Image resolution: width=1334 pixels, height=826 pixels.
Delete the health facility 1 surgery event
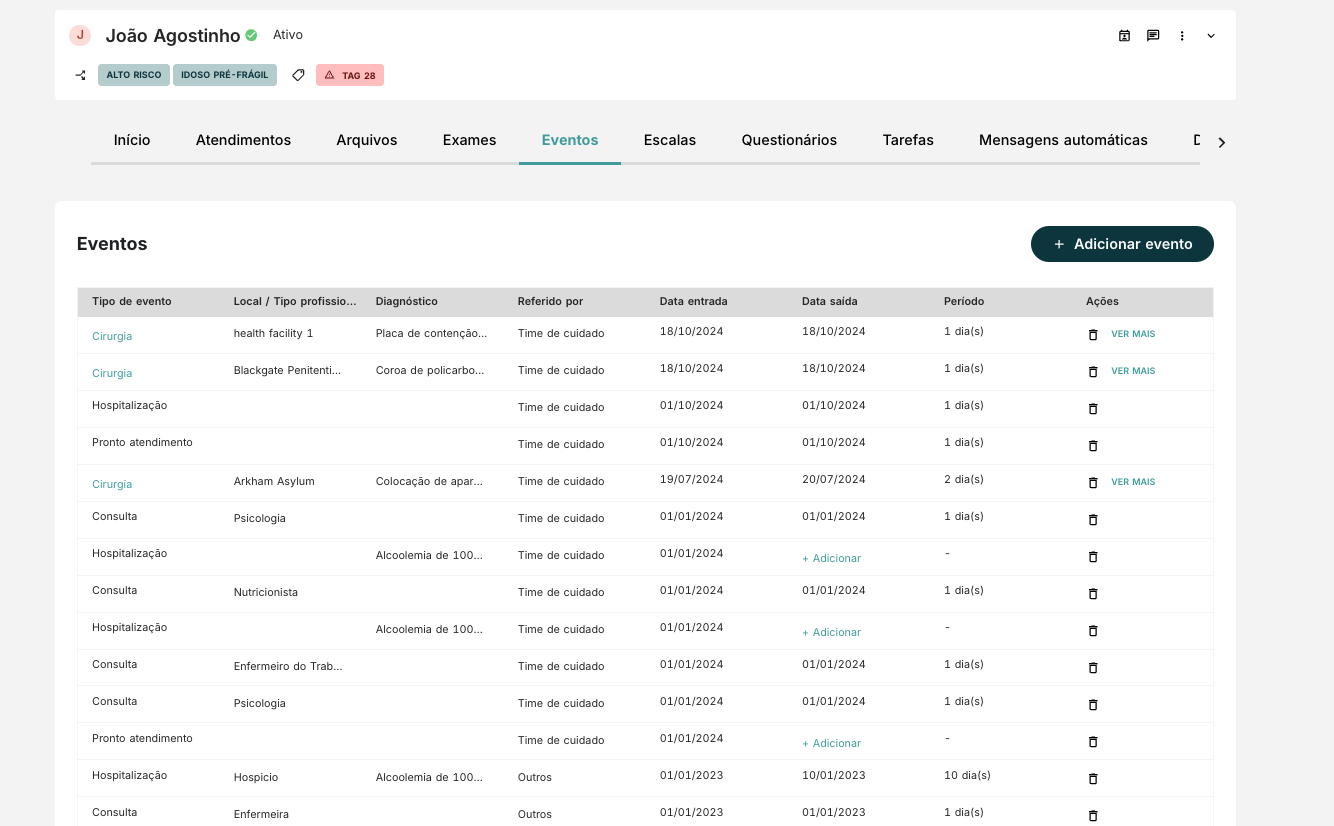(x=1093, y=335)
